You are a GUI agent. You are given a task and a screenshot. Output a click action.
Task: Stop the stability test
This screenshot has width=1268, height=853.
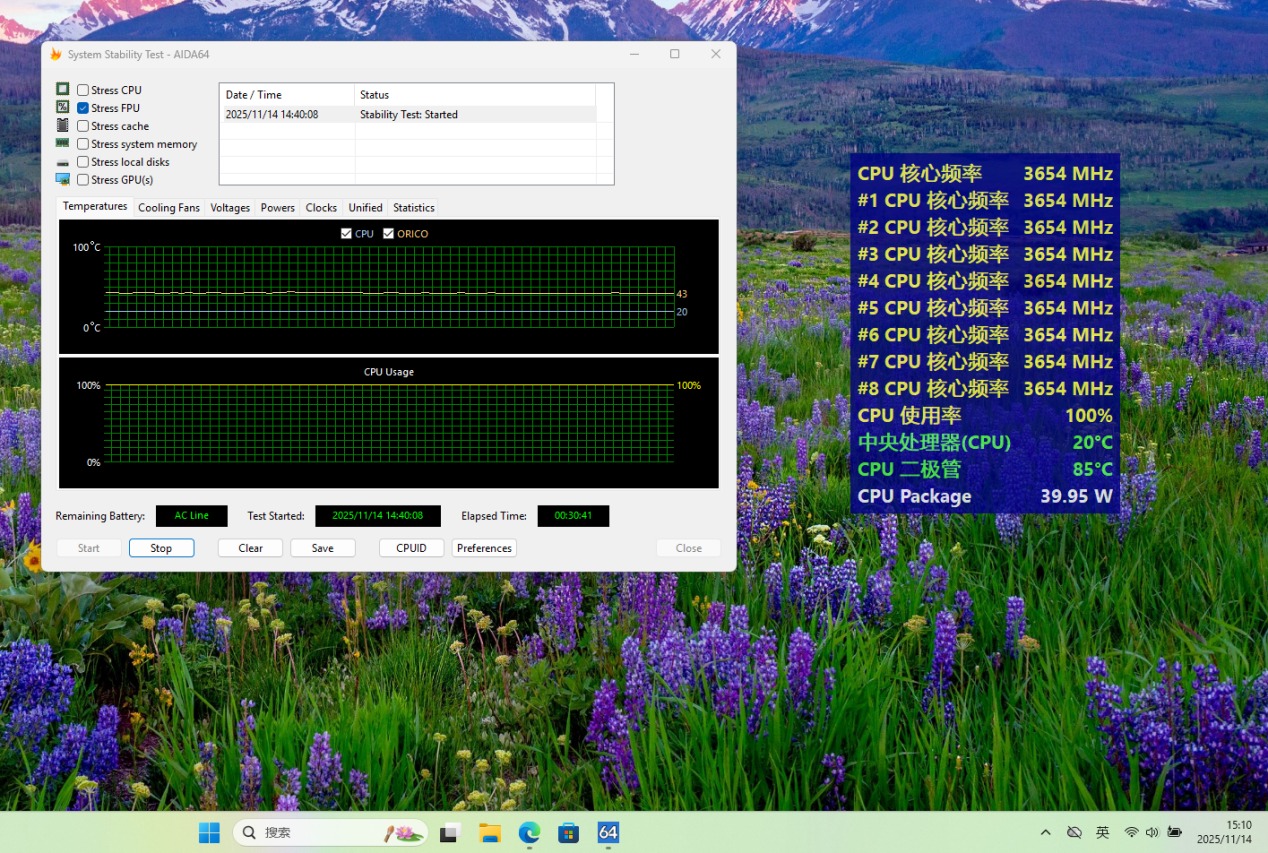tap(161, 548)
